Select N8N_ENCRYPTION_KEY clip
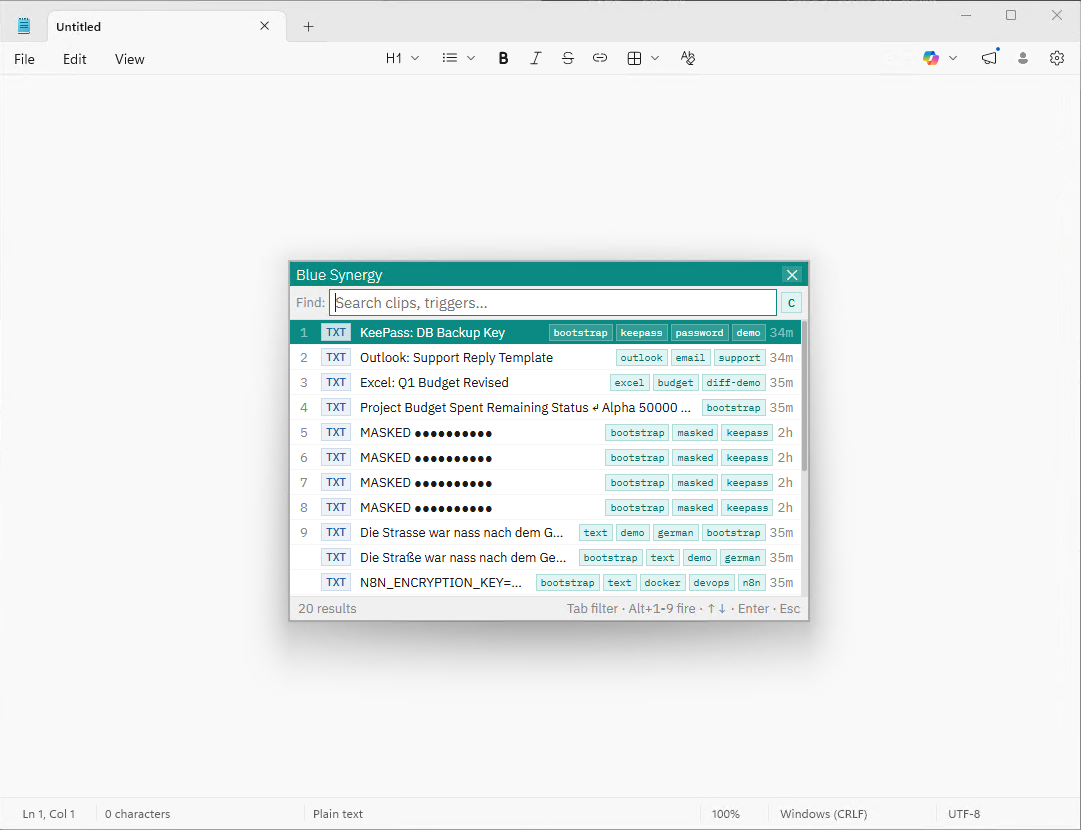Screen dimensions: 1081x830 (x=545, y=583)
